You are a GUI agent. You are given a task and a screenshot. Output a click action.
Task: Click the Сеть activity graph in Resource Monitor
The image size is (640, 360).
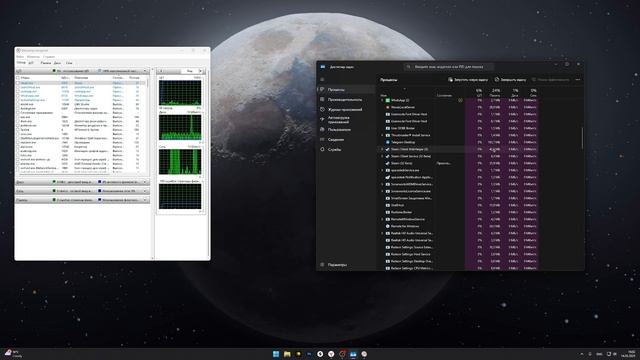click(180, 162)
